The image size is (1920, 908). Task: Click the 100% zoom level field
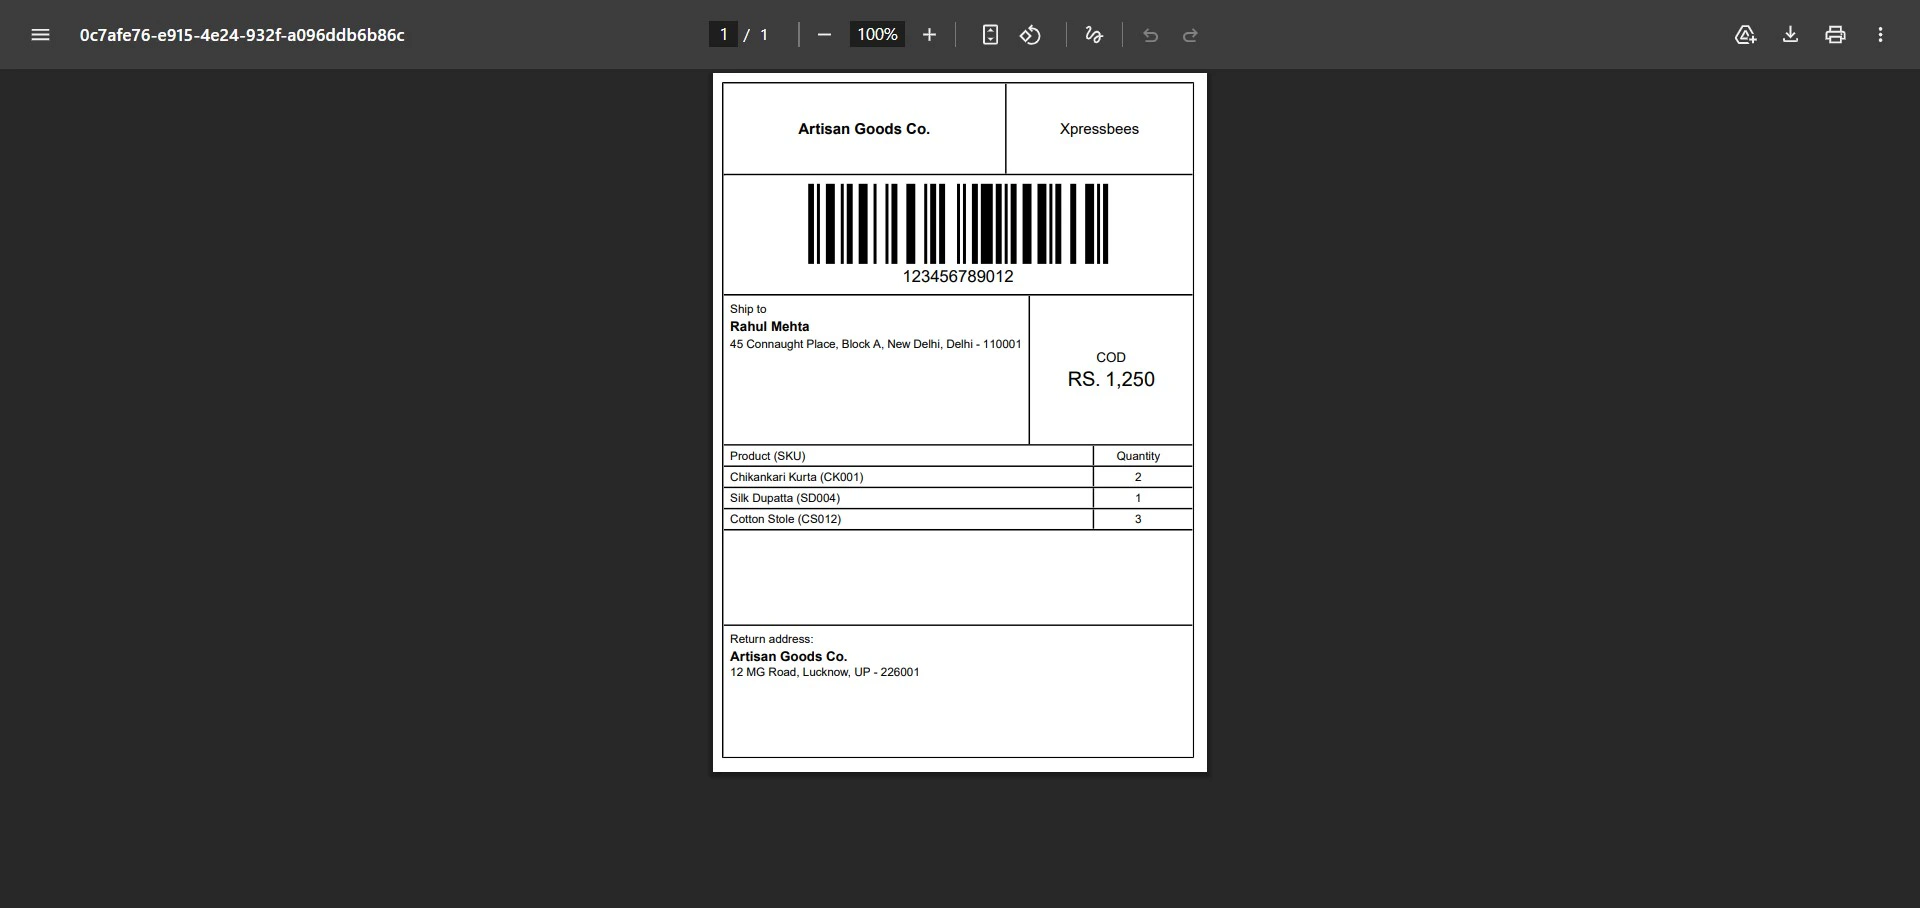(x=877, y=35)
